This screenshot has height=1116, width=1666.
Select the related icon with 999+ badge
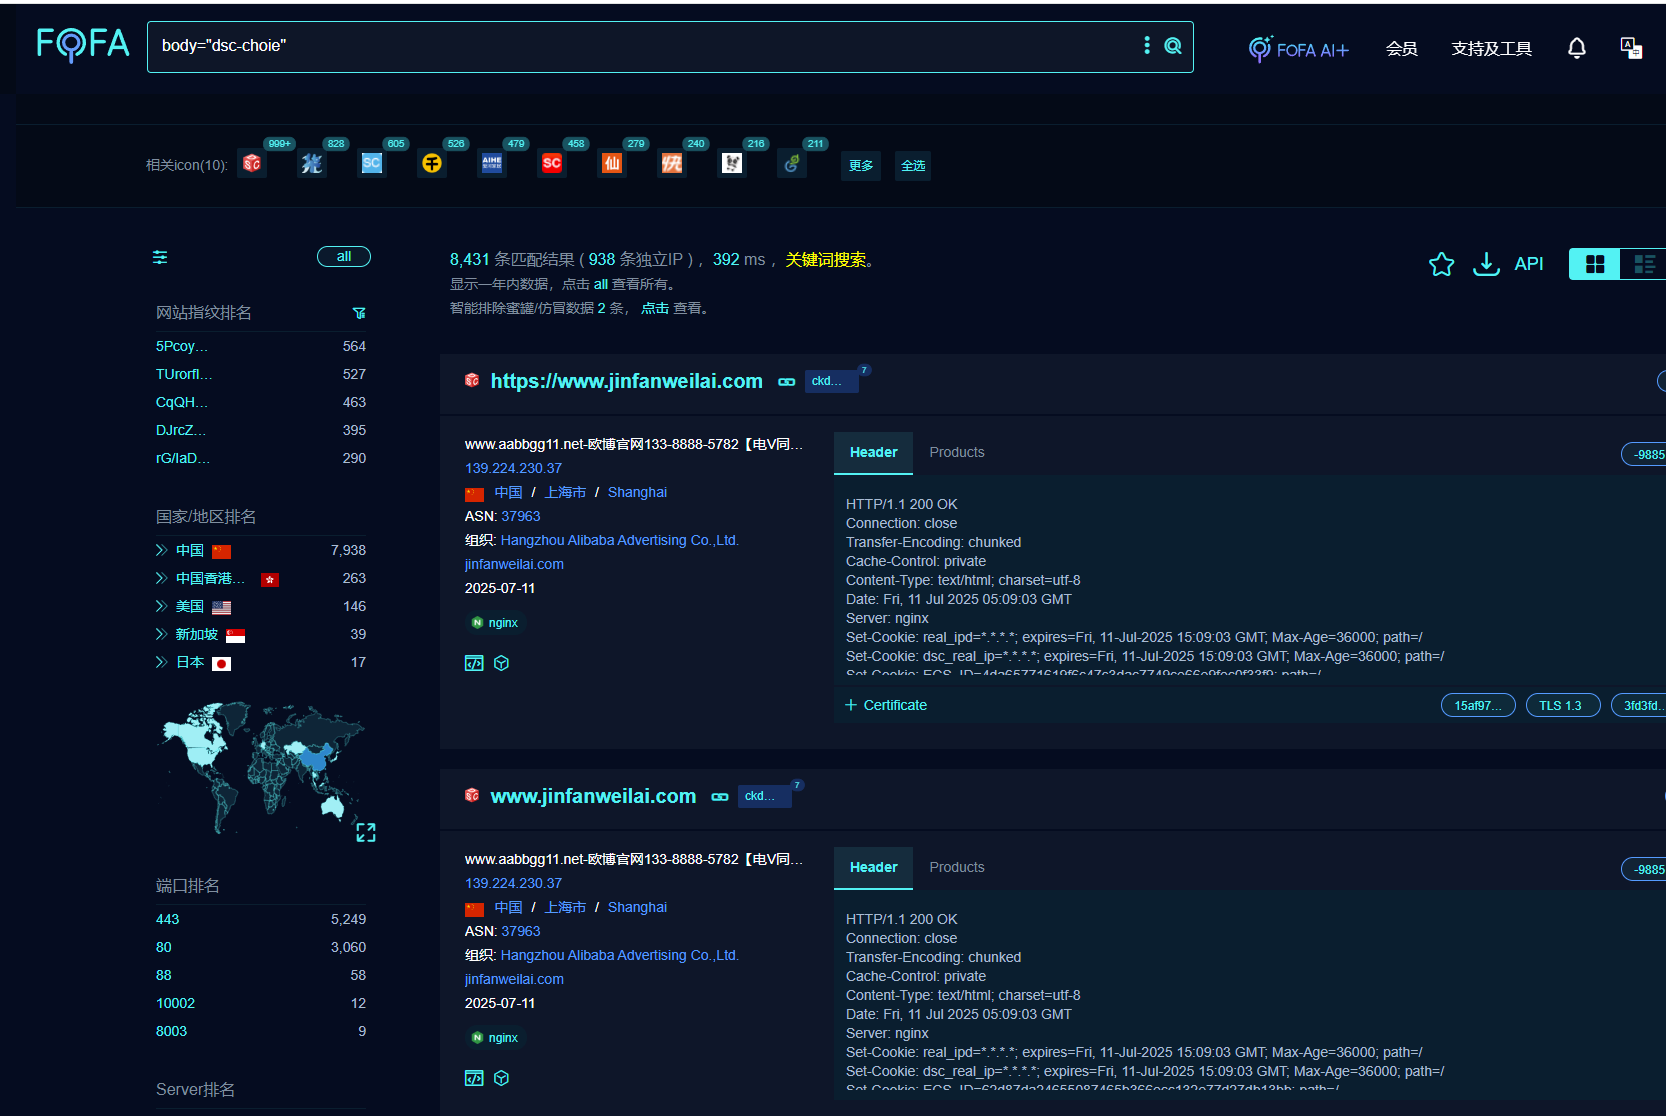(252, 163)
